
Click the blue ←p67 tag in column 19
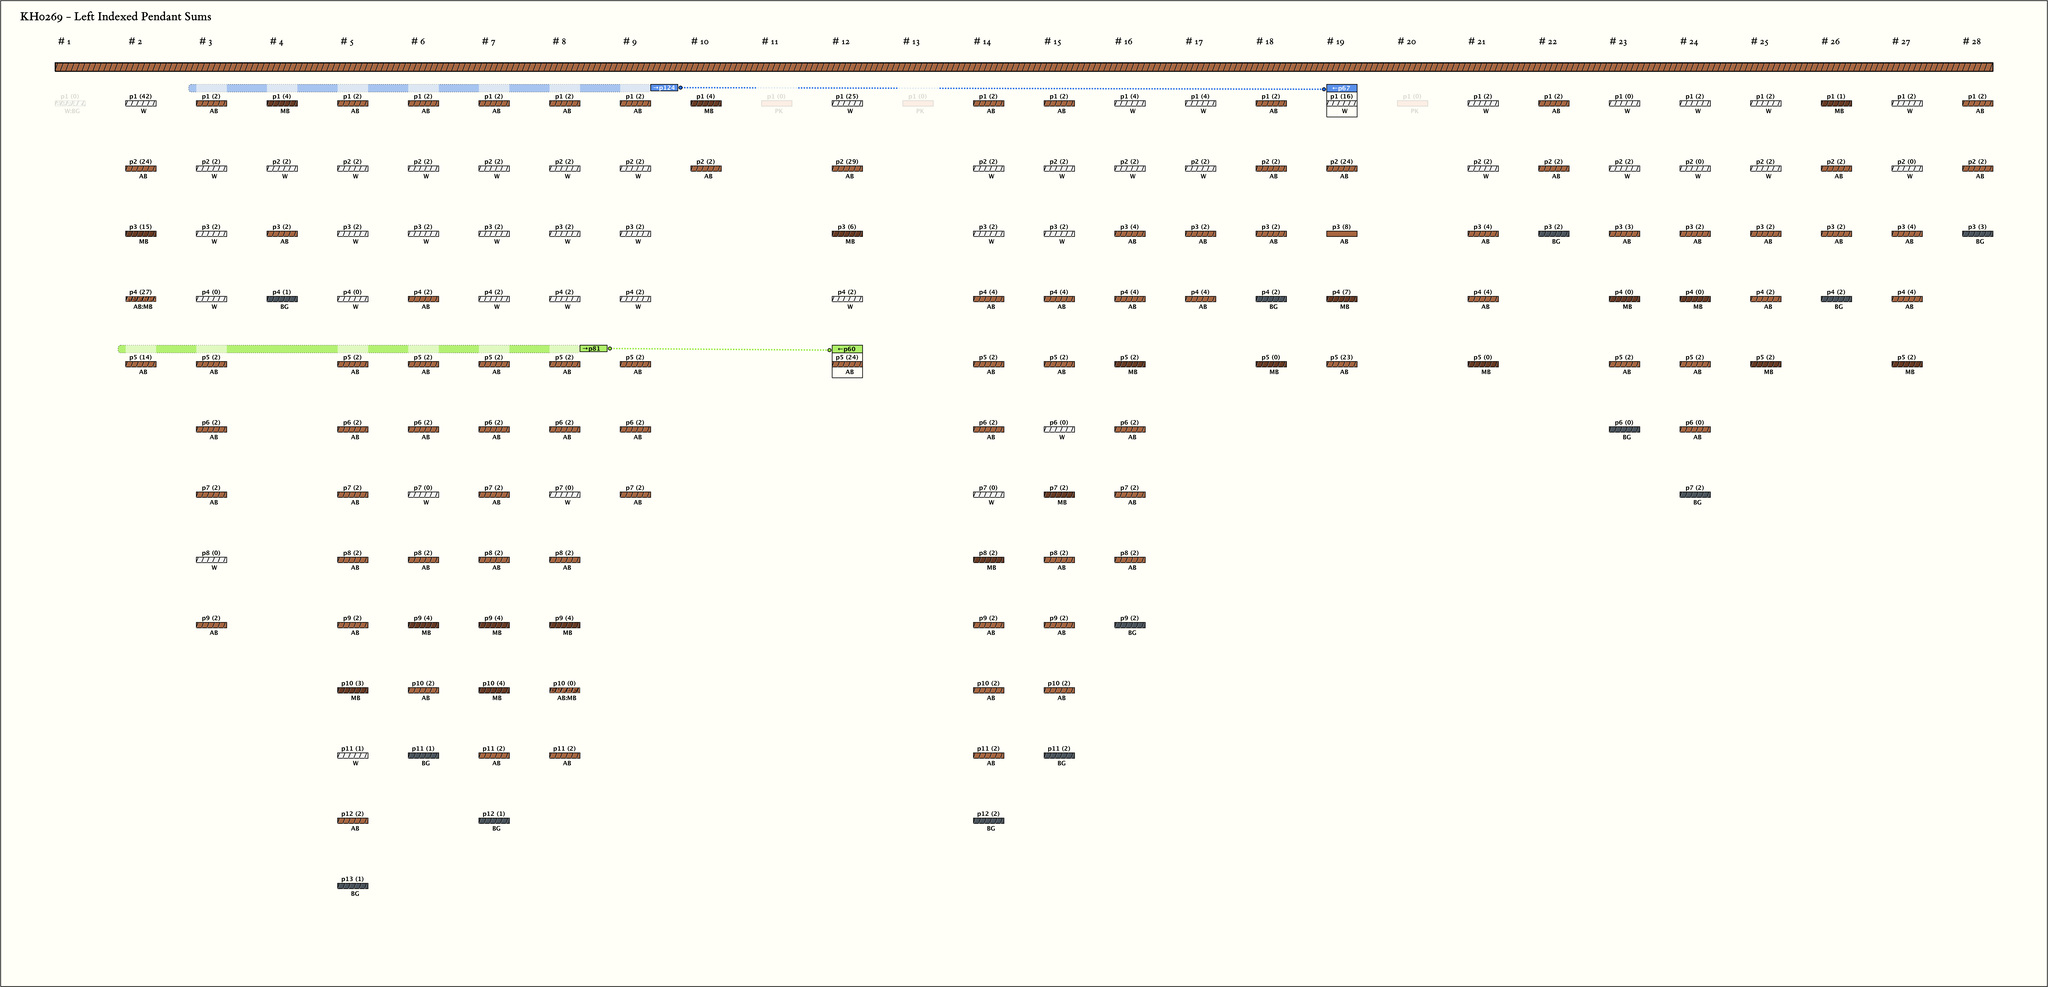[1341, 88]
